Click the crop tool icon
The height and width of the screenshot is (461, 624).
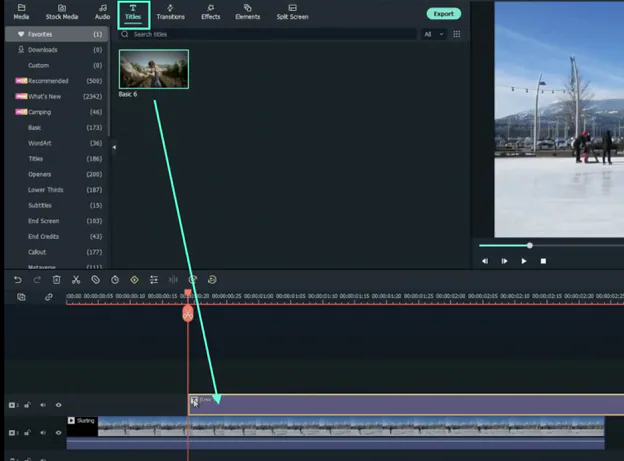pyautogui.click(x=96, y=280)
